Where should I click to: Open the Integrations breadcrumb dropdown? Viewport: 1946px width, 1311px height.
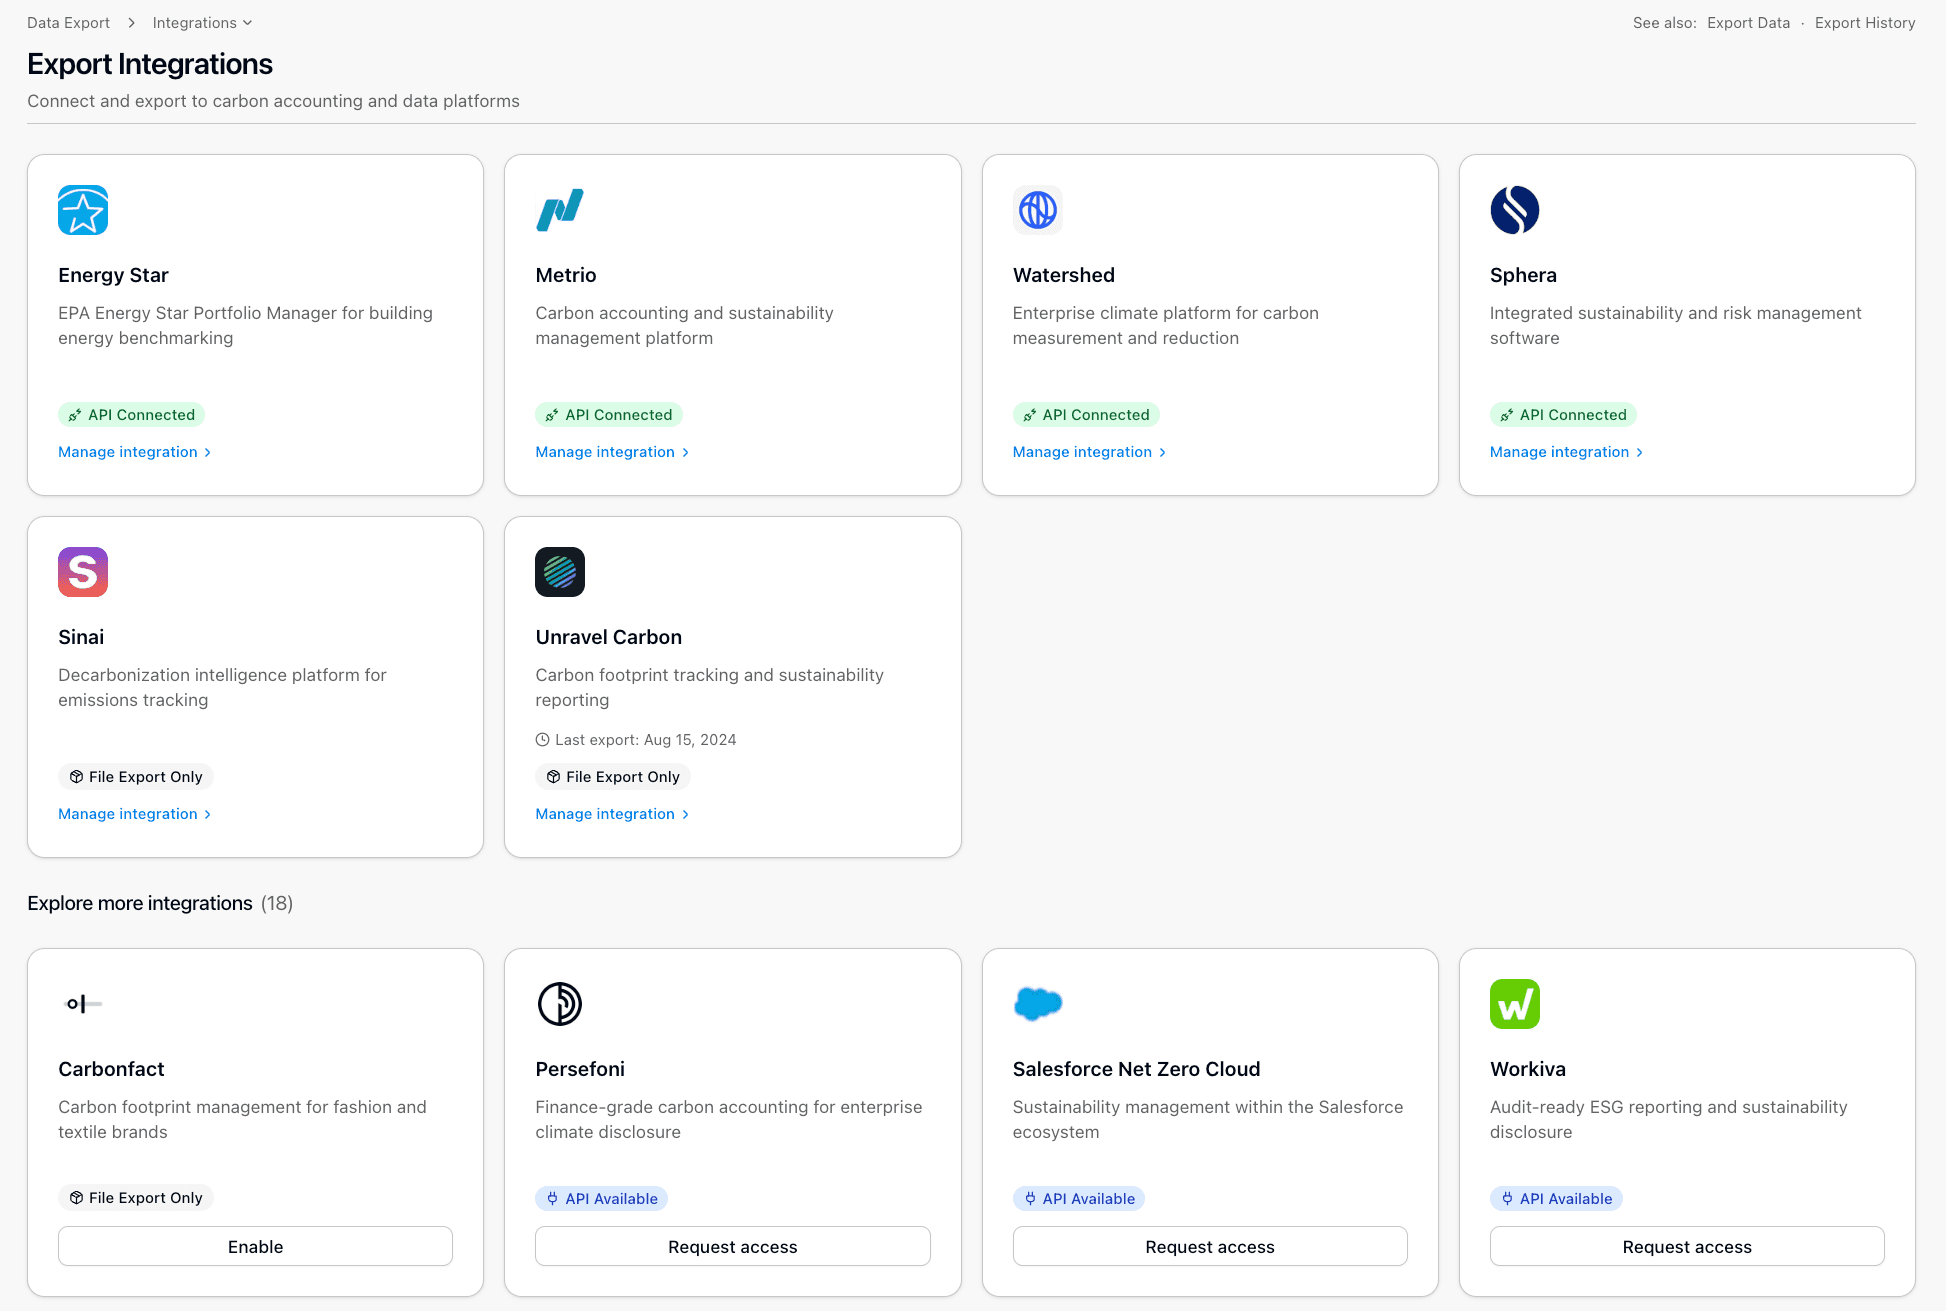coord(203,23)
